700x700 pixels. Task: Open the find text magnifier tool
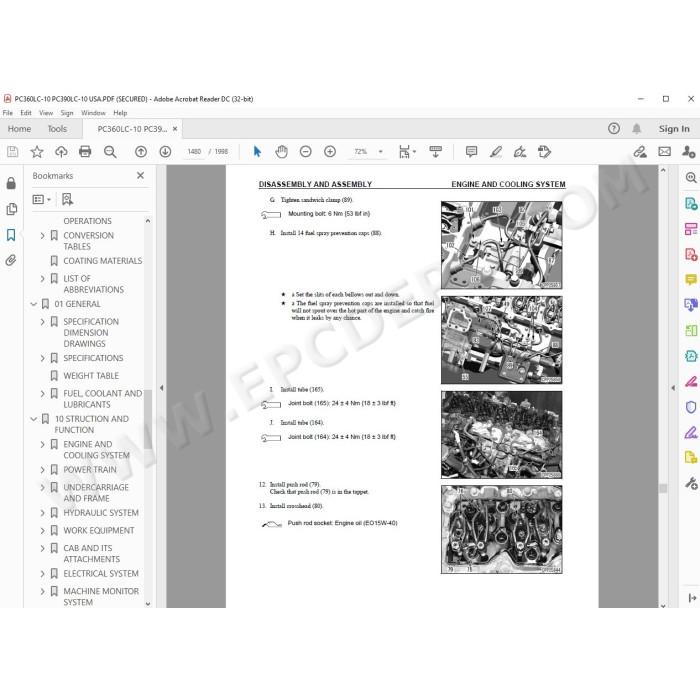click(110, 152)
